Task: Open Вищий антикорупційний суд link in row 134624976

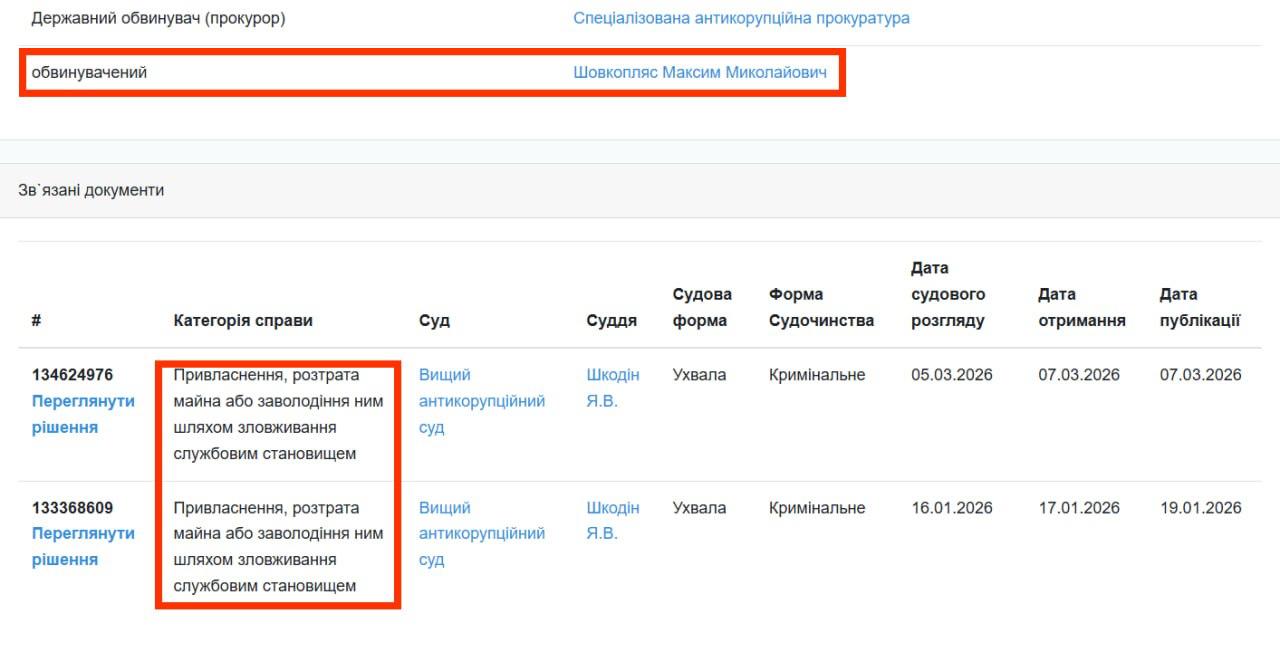Action: point(482,401)
